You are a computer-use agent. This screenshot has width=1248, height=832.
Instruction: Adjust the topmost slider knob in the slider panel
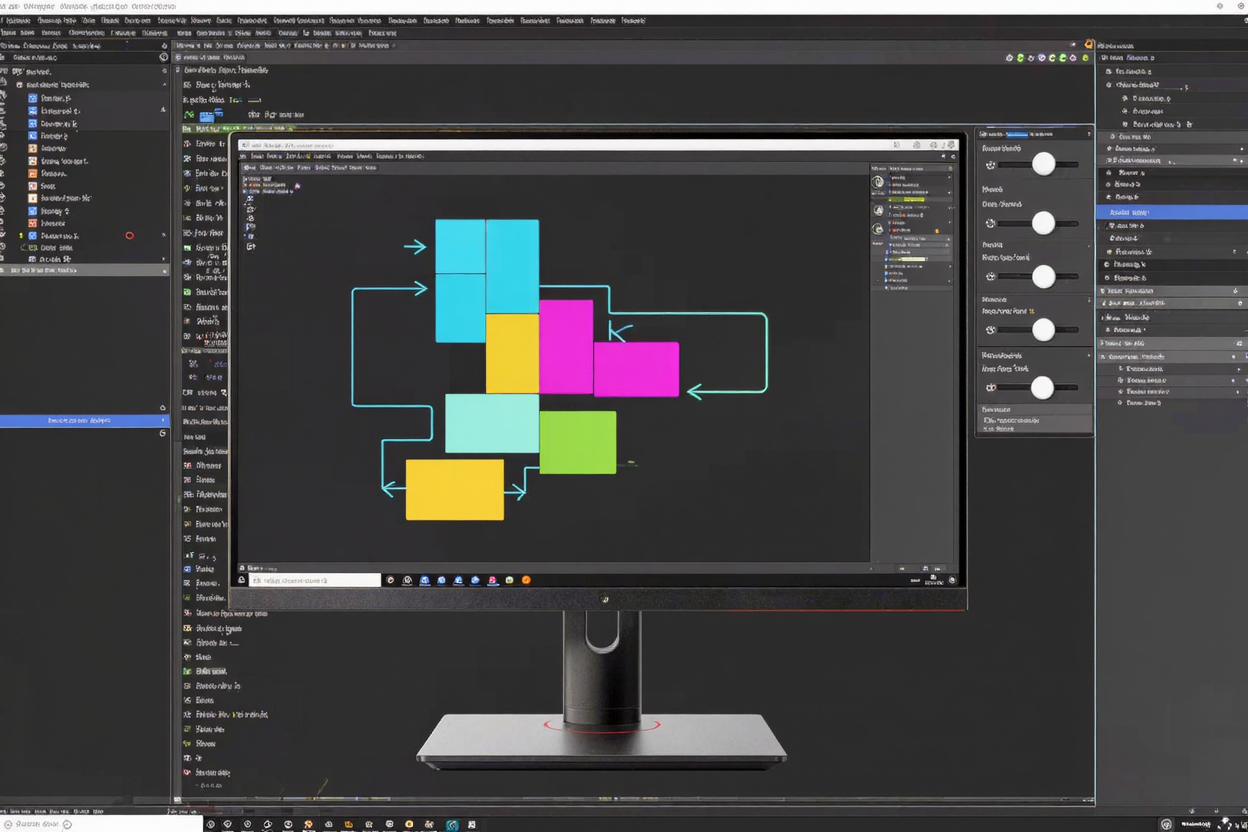1043,164
